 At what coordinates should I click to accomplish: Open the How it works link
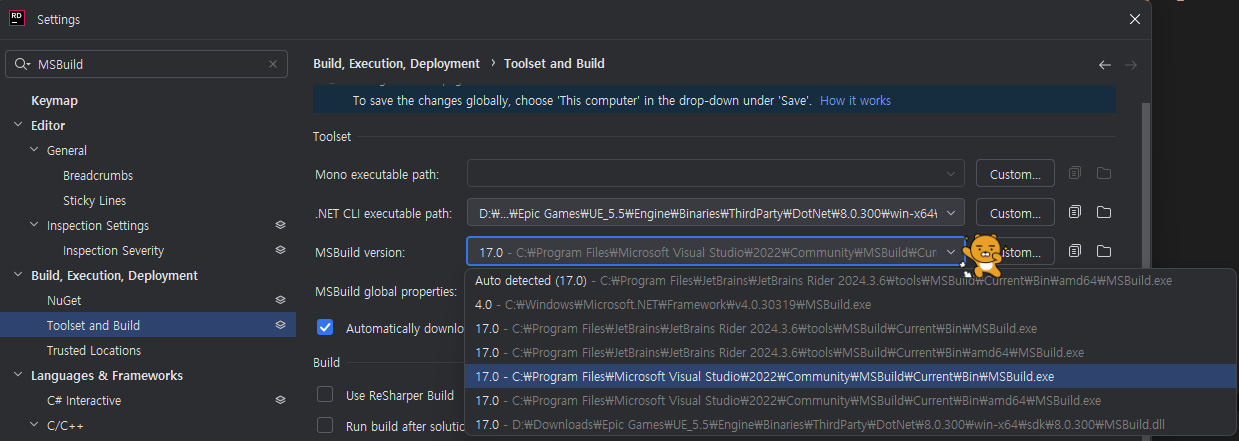point(855,101)
